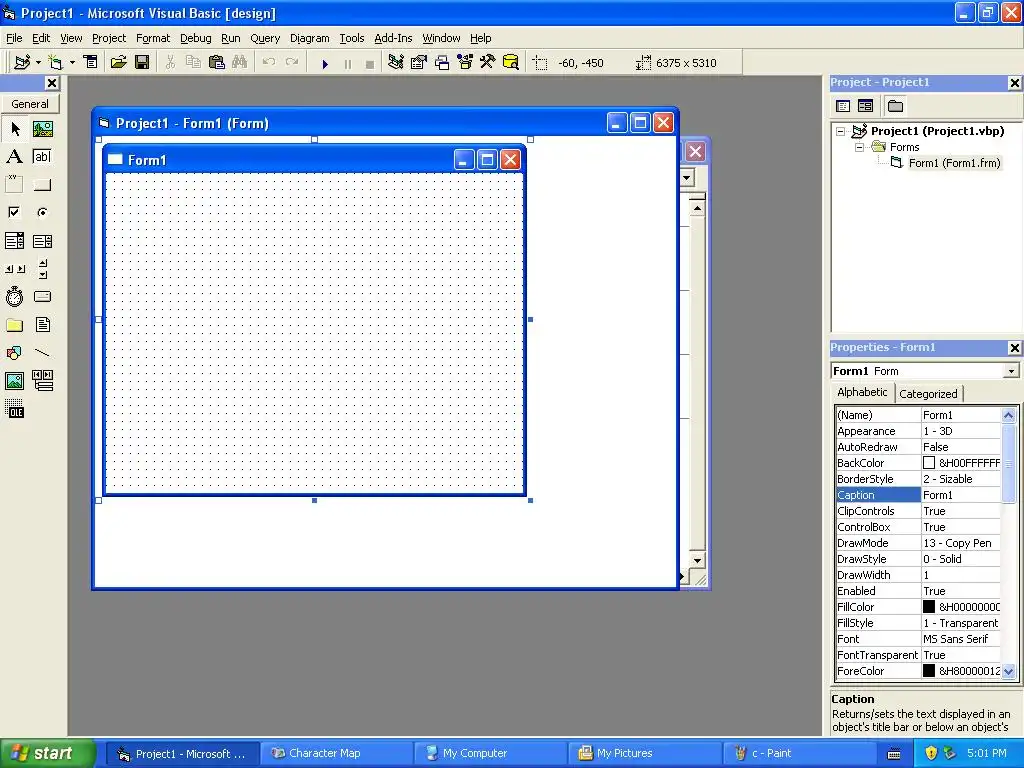Select the Image tool
Viewport: 1024px width, 768px height.
click(x=15, y=380)
